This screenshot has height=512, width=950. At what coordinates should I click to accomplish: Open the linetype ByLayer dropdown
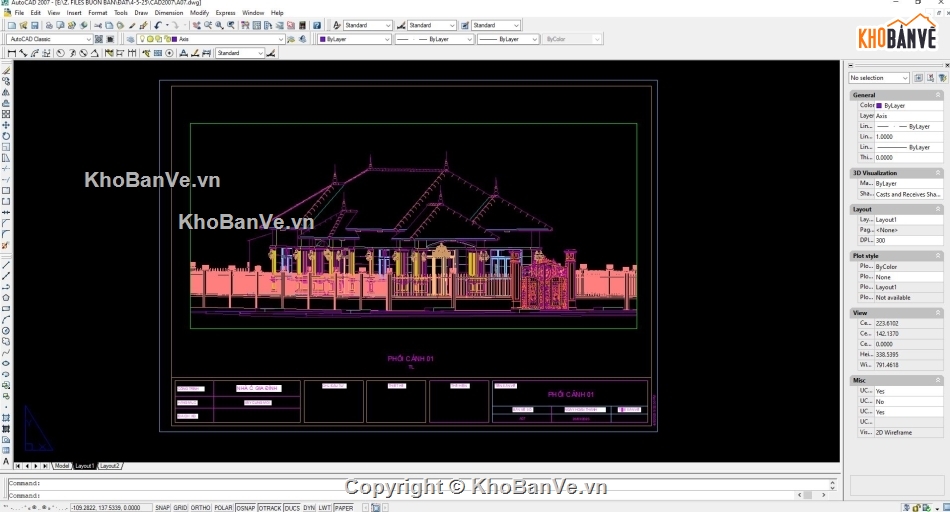pos(434,39)
